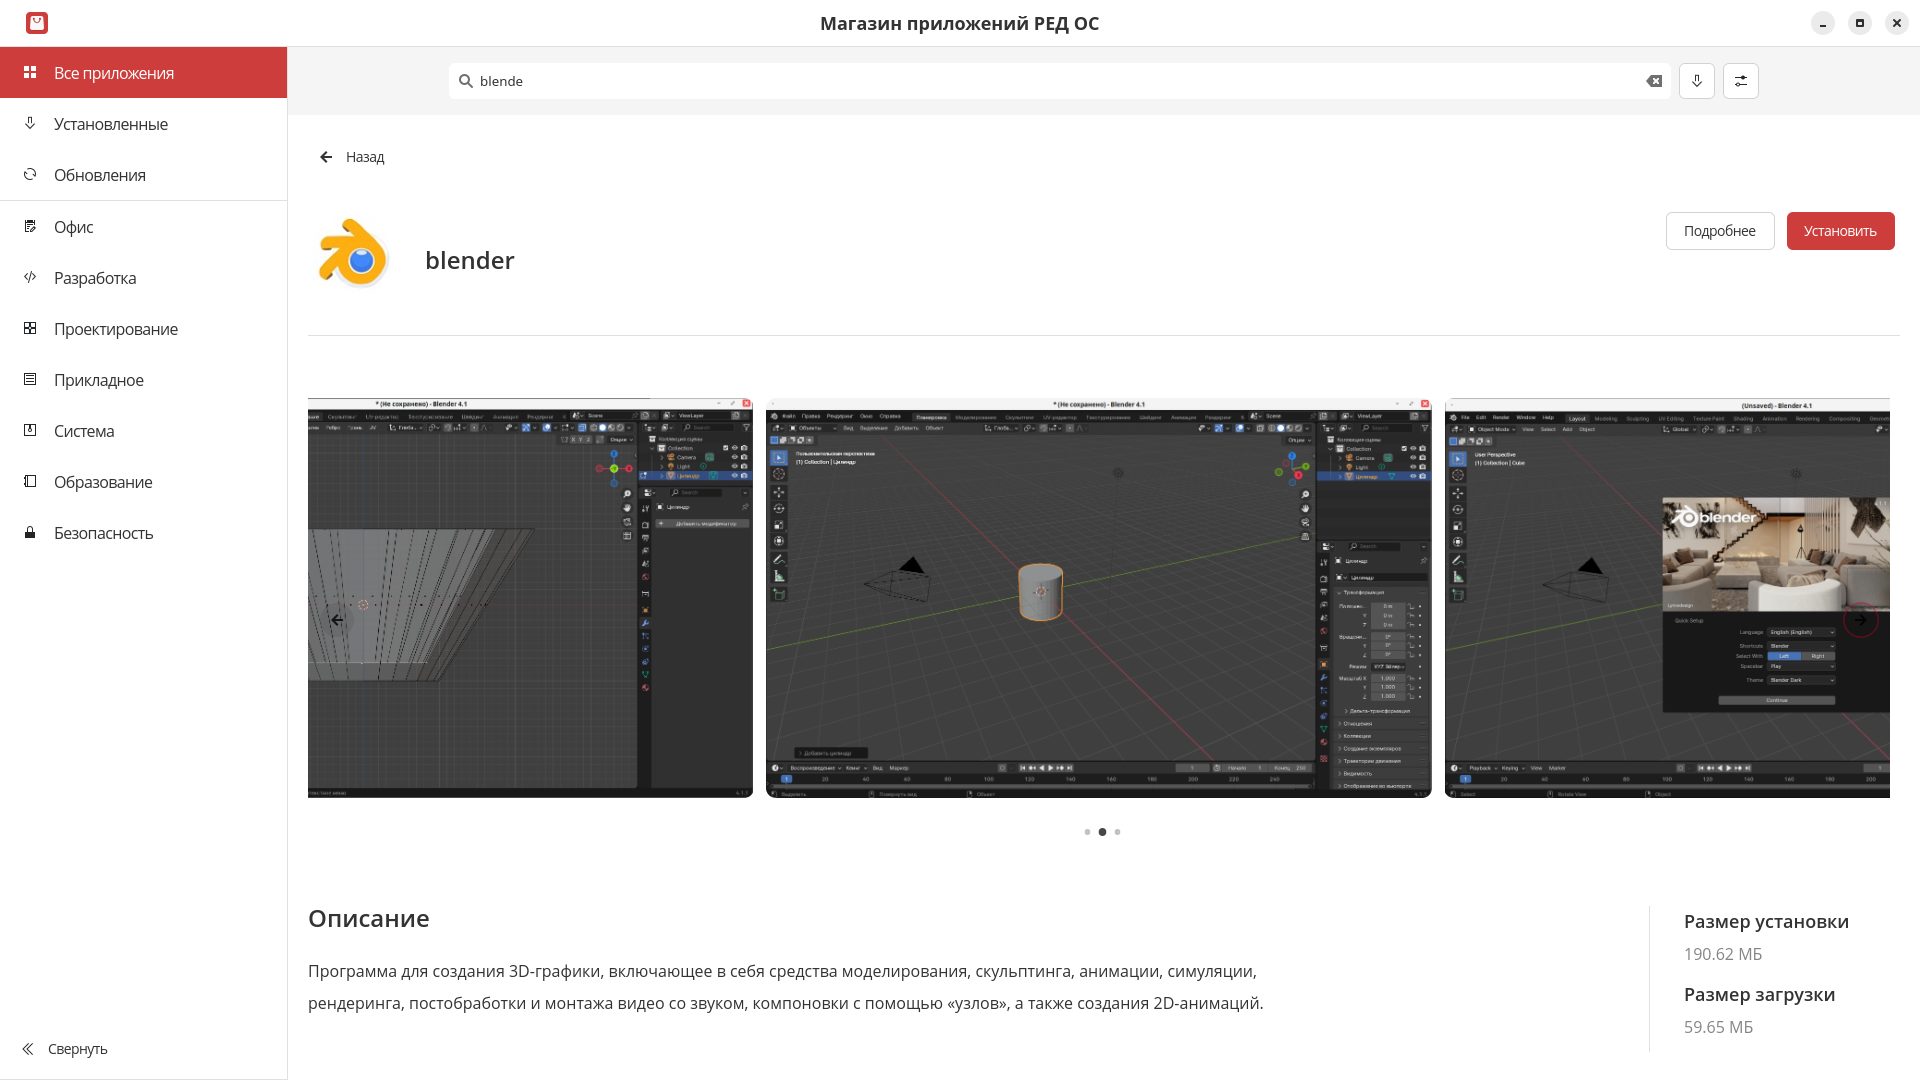Show next screenshot with right arrow
This screenshot has height=1080, width=1920.
1860,620
